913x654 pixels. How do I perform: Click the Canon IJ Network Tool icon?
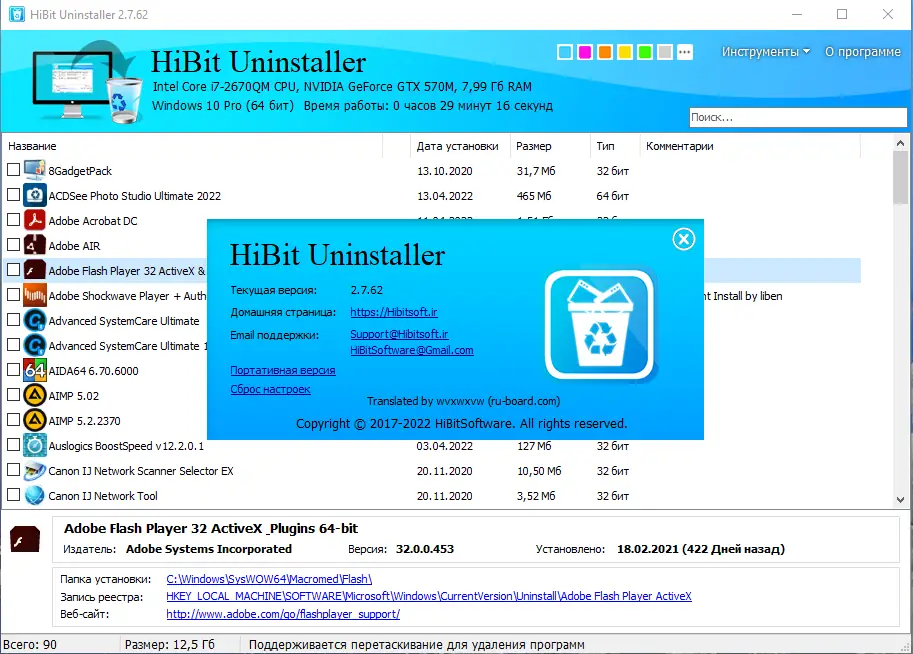pyautogui.click(x=35, y=496)
